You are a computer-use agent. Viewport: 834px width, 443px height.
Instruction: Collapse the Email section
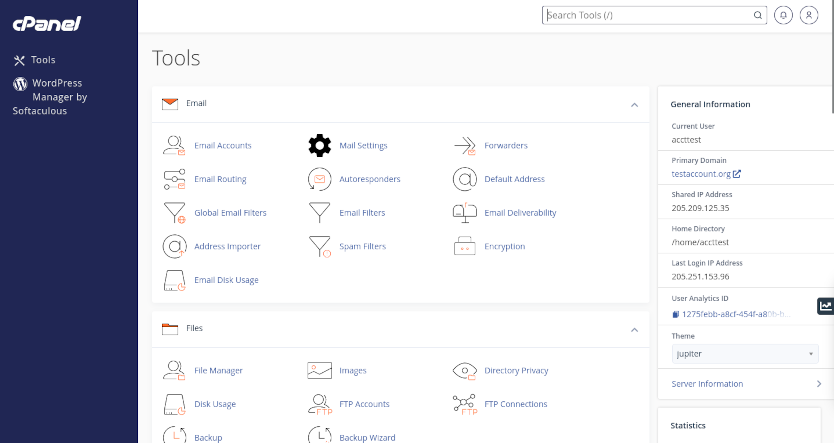click(x=634, y=103)
